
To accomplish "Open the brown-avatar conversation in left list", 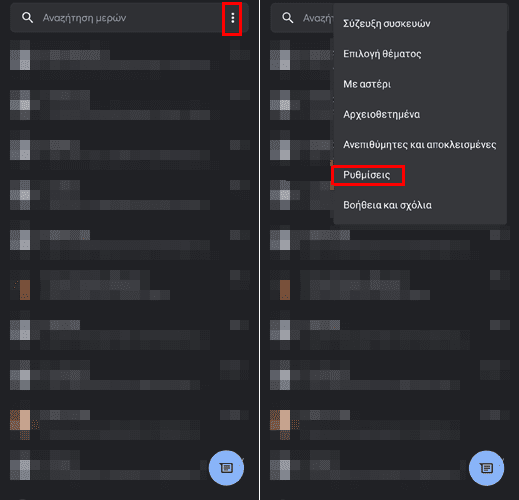I will (x=130, y=287).
